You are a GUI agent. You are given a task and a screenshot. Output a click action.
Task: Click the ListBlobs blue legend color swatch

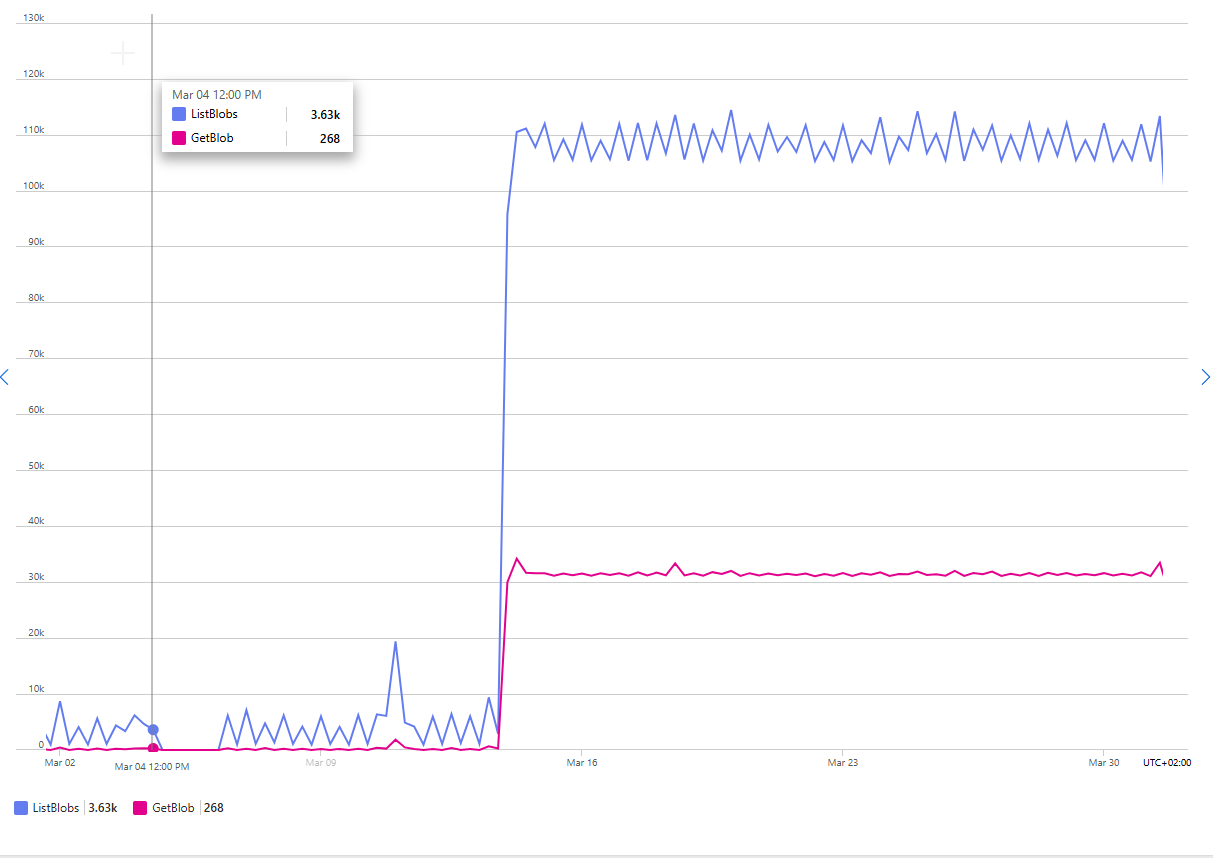(x=21, y=807)
